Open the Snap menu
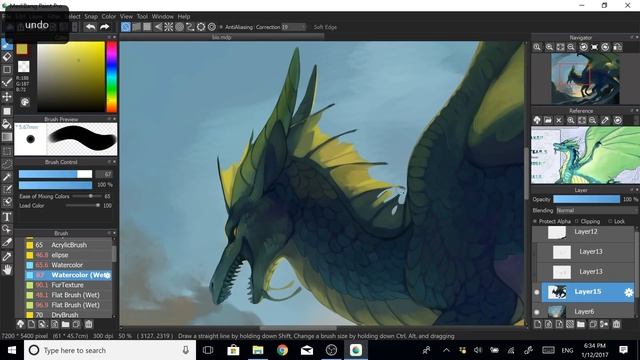Viewport: 640px width, 360px height. [91, 17]
